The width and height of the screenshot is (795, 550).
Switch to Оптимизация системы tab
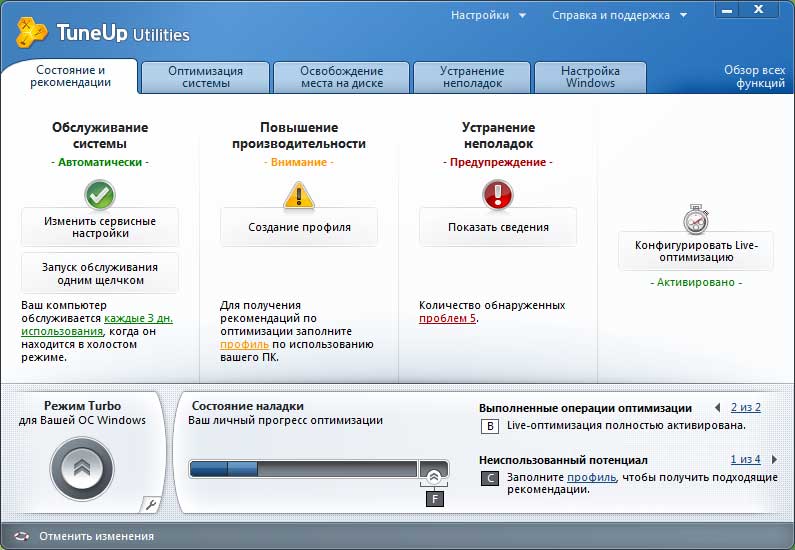click(x=205, y=77)
